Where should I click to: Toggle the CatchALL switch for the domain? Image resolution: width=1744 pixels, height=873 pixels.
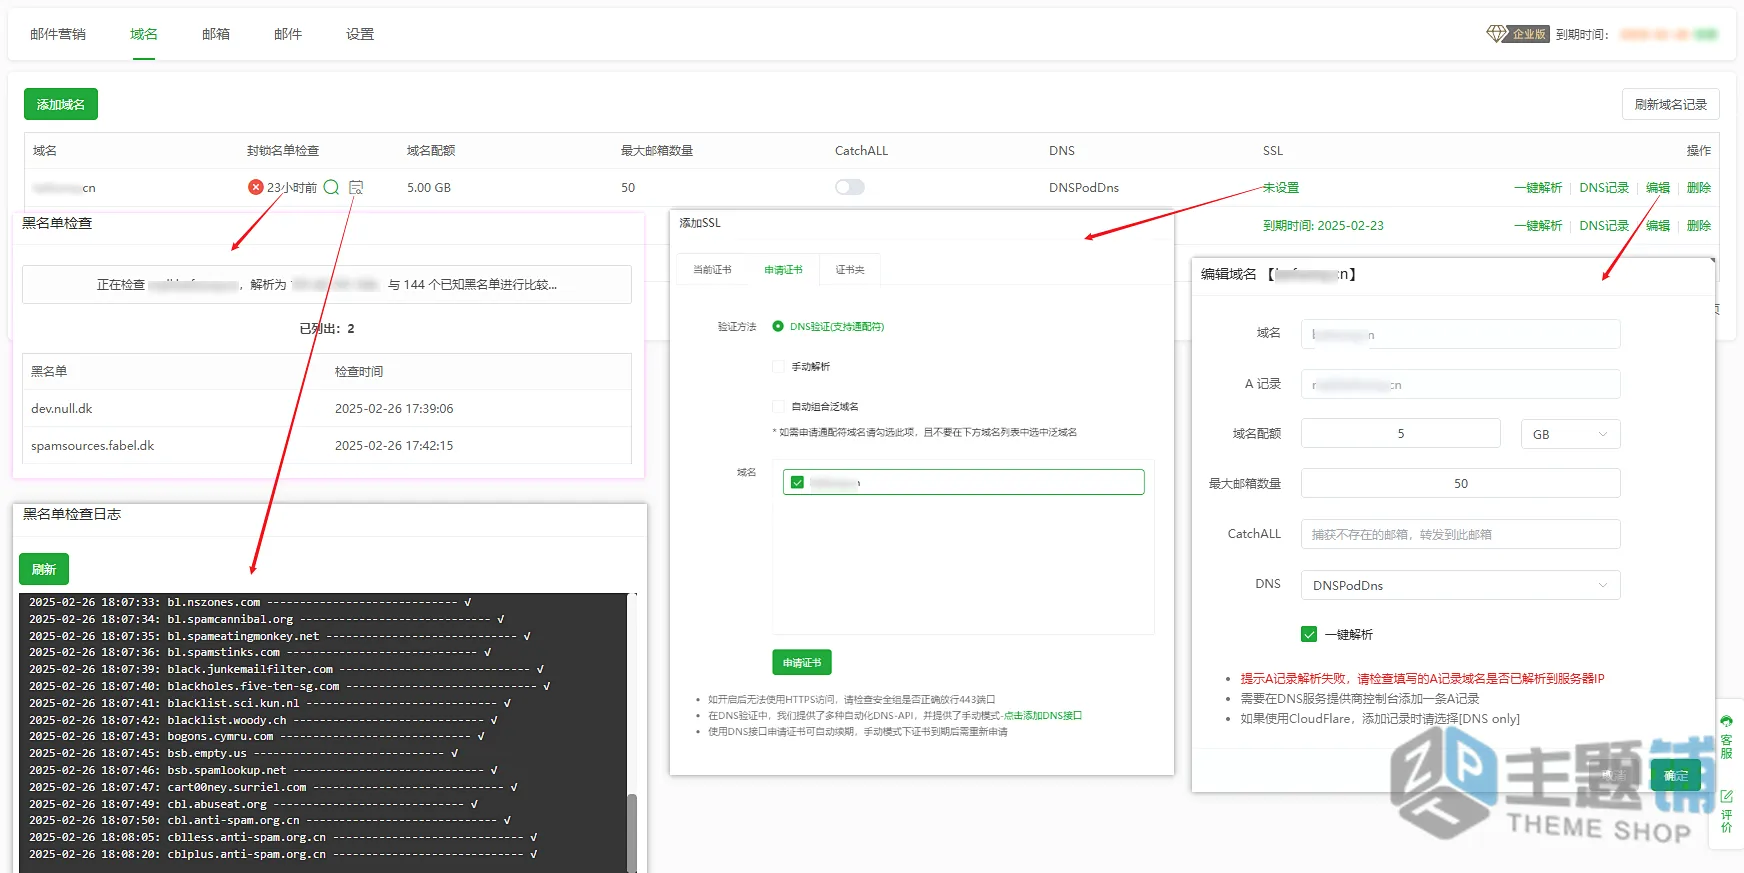pos(850,187)
